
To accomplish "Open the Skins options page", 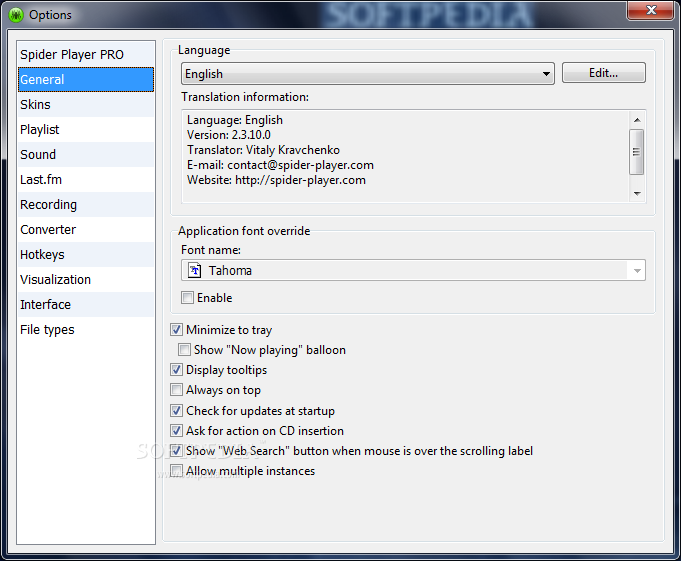I will pyautogui.click(x=86, y=105).
